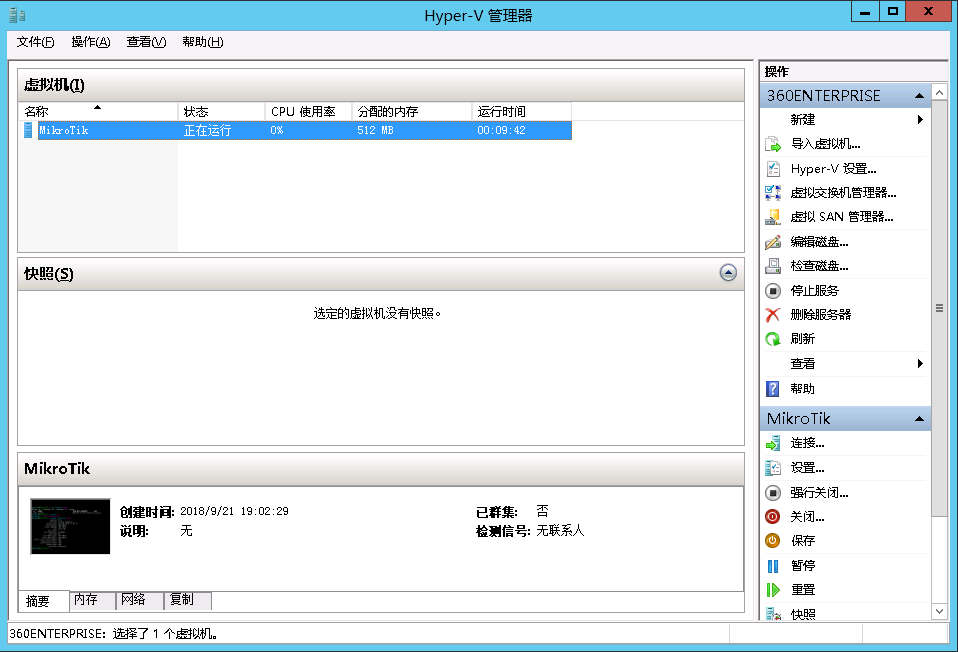Open the 查看(V) menu
Viewport: 958px width, 652px height.
coord(146,42)
